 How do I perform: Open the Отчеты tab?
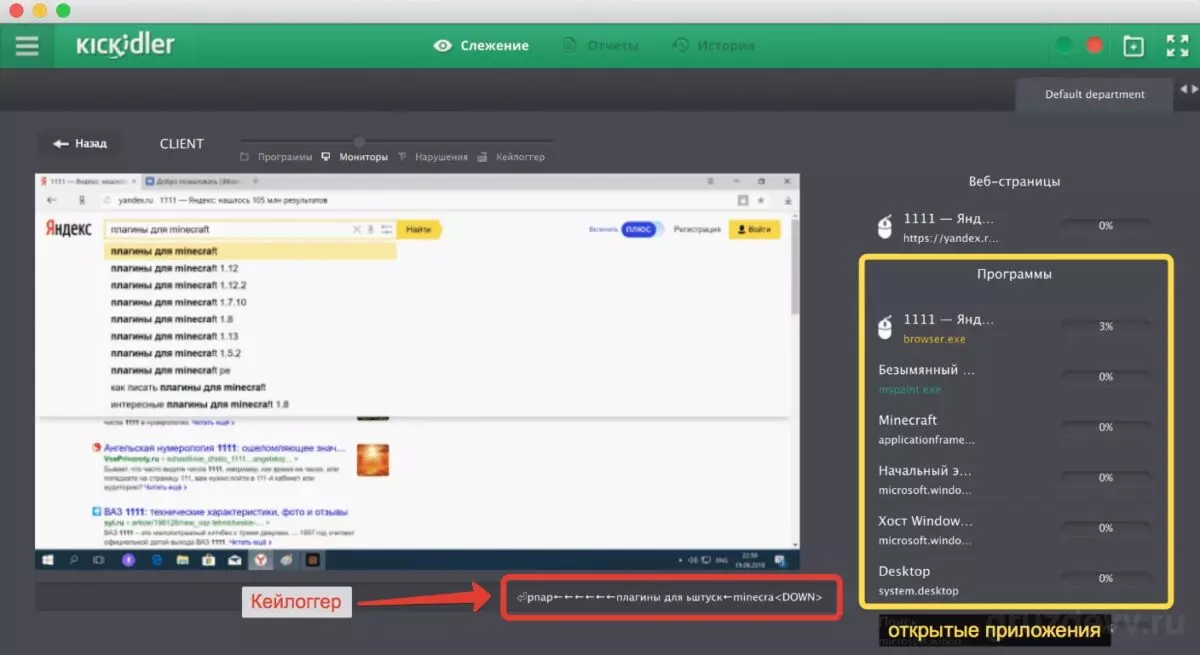pyautogui.click(x=601, y=45)
